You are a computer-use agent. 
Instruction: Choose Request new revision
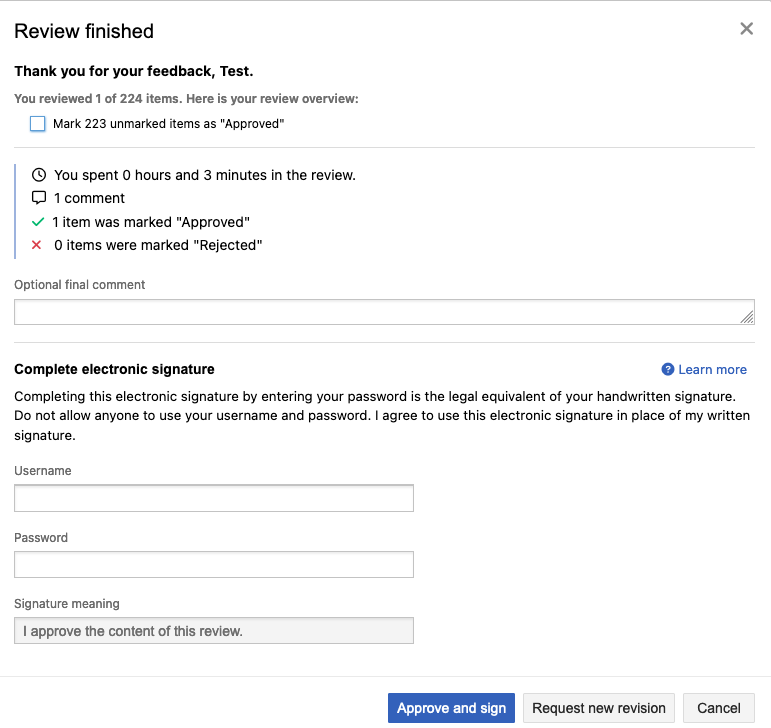(x=598, y=708)
